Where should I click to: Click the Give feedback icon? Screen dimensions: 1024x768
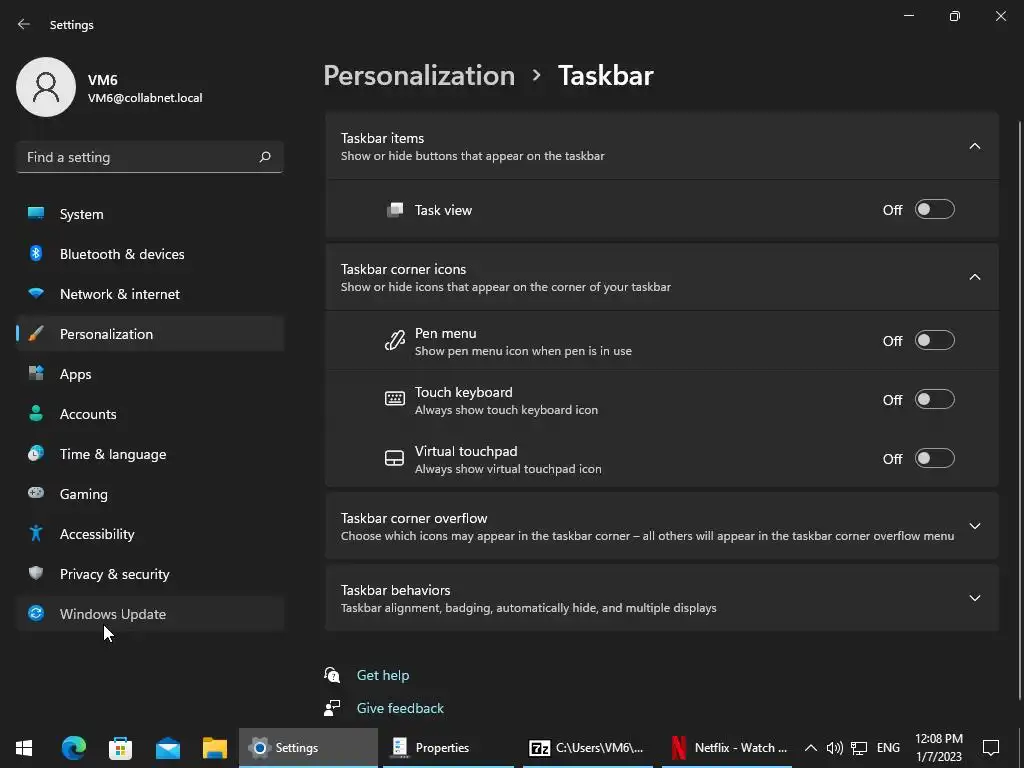pos(332,708)
